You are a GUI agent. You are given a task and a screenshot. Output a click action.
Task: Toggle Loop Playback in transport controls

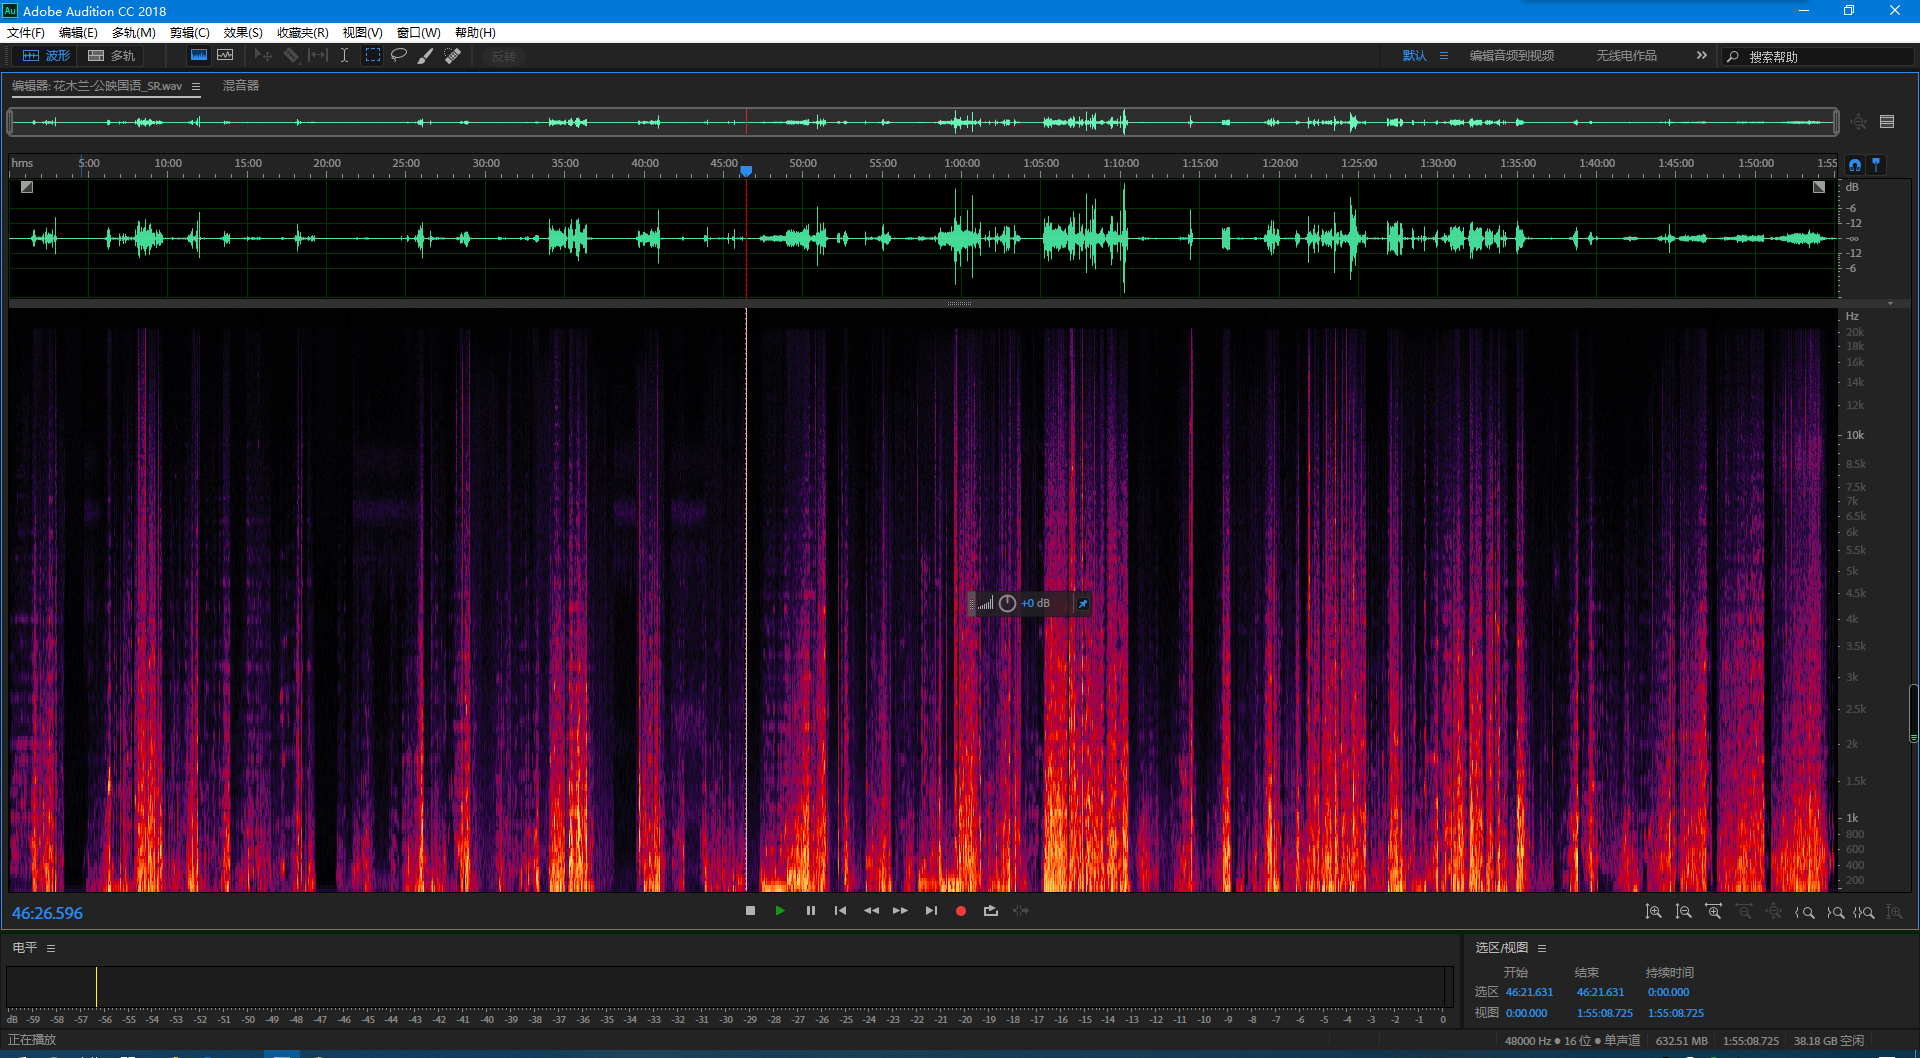991,911
